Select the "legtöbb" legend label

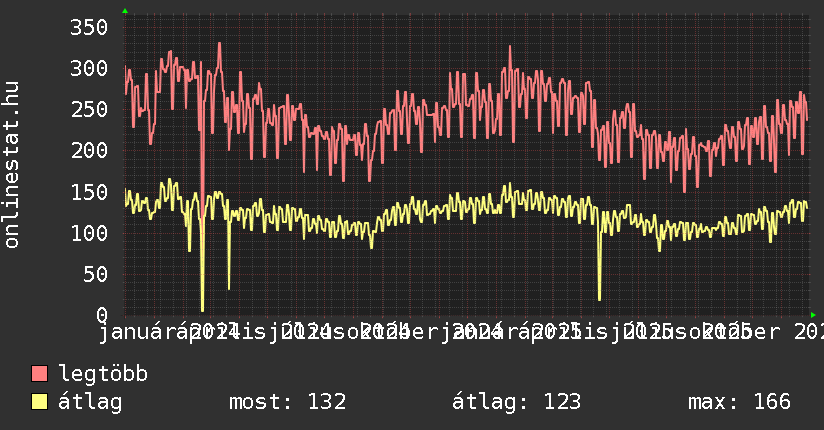pos(103,374)
